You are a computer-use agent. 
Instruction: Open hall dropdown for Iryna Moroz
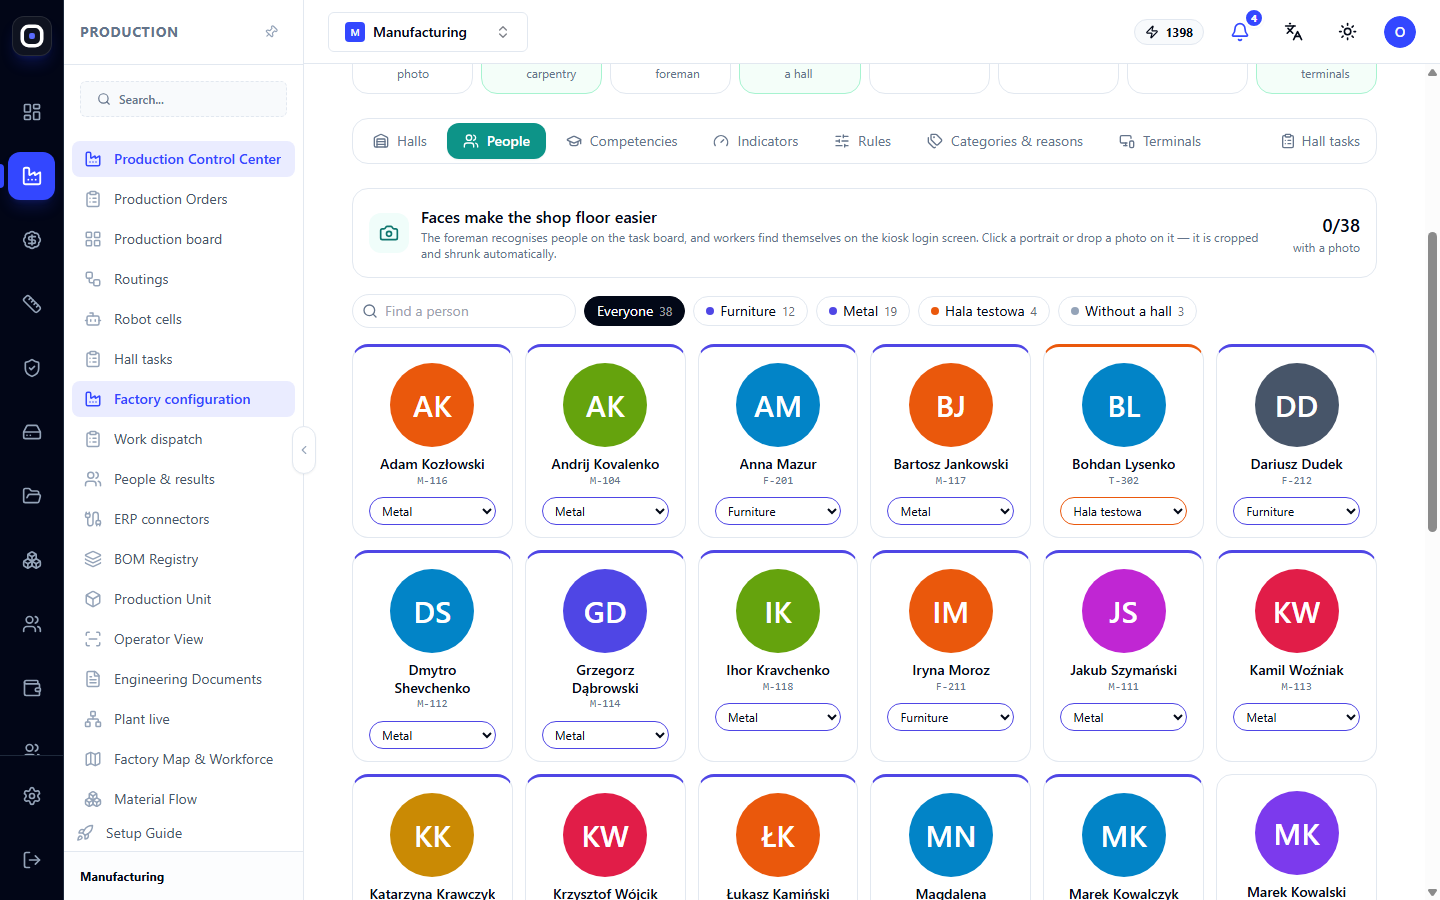pos(951,717)
